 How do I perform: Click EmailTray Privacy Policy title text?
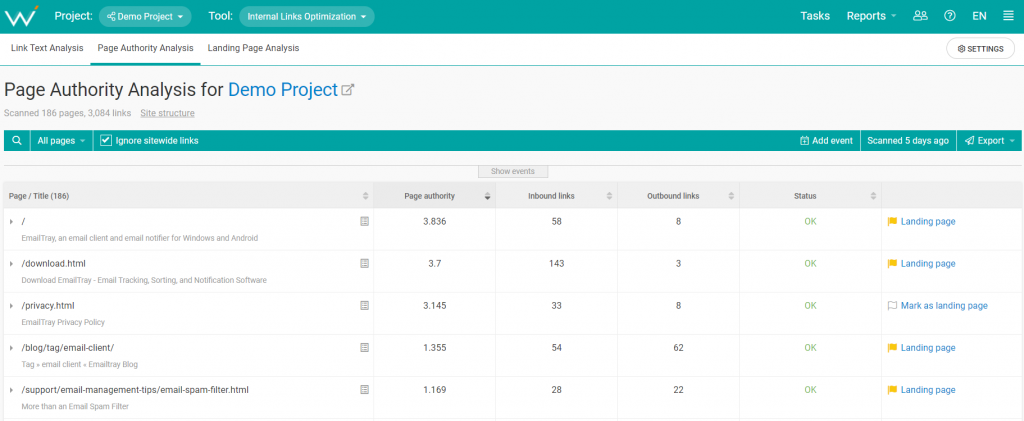[x=63, y=322]
